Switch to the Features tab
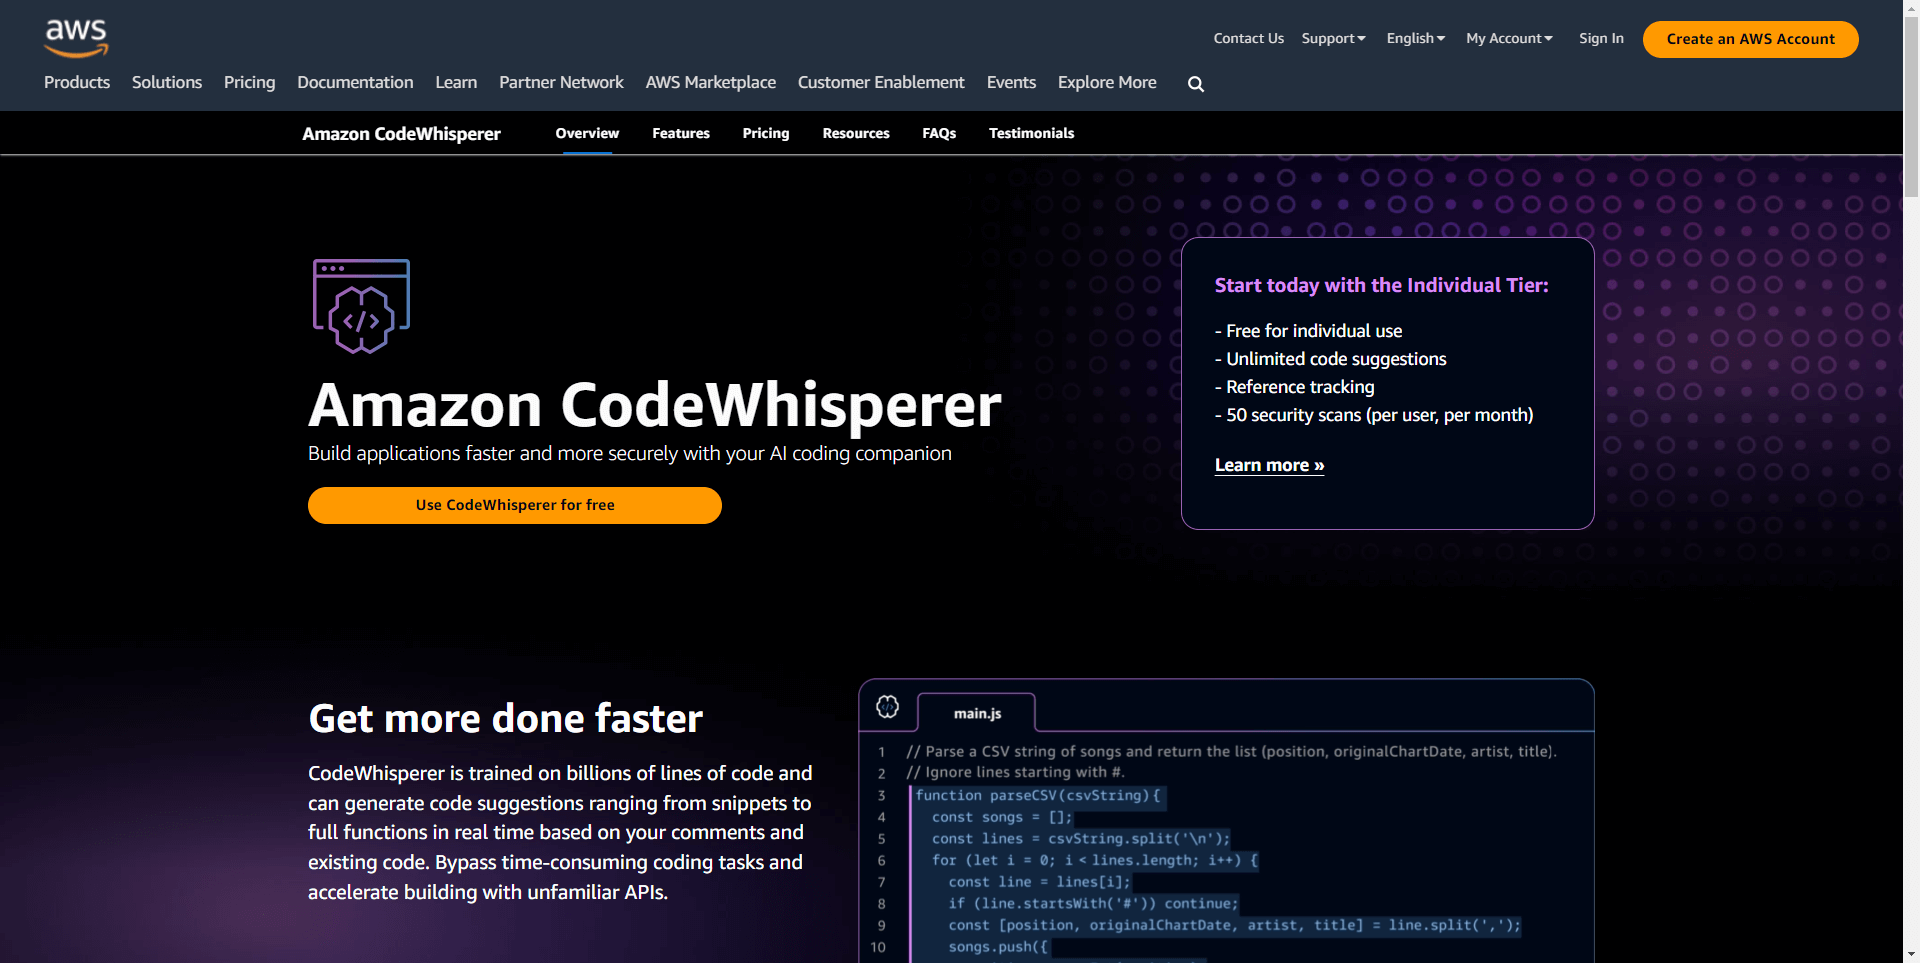The image size is (1920, 963). point(681,133)
